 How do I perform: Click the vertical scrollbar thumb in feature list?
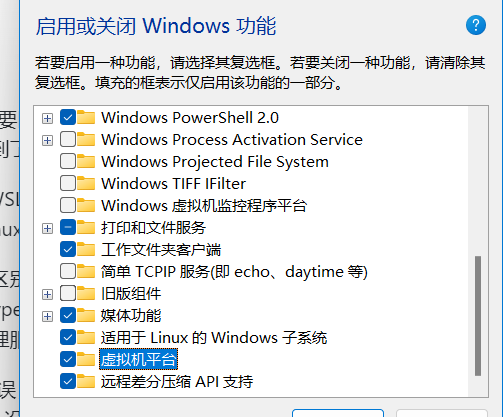478,316
